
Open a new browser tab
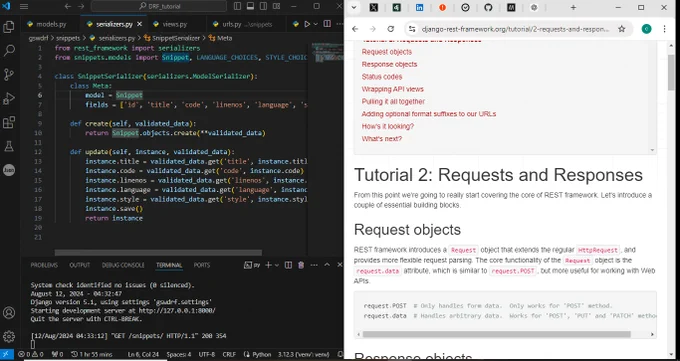(x=573, y=7)
